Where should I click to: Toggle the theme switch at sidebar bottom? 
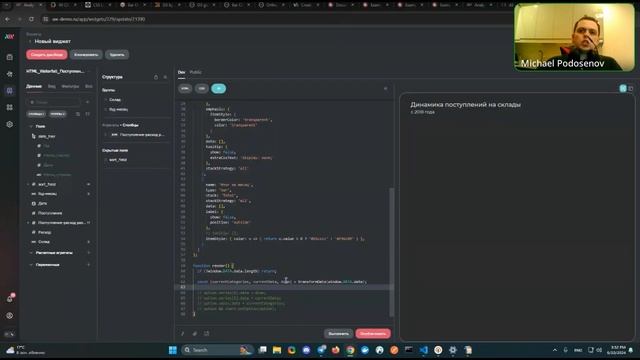[x=9, y=334]
